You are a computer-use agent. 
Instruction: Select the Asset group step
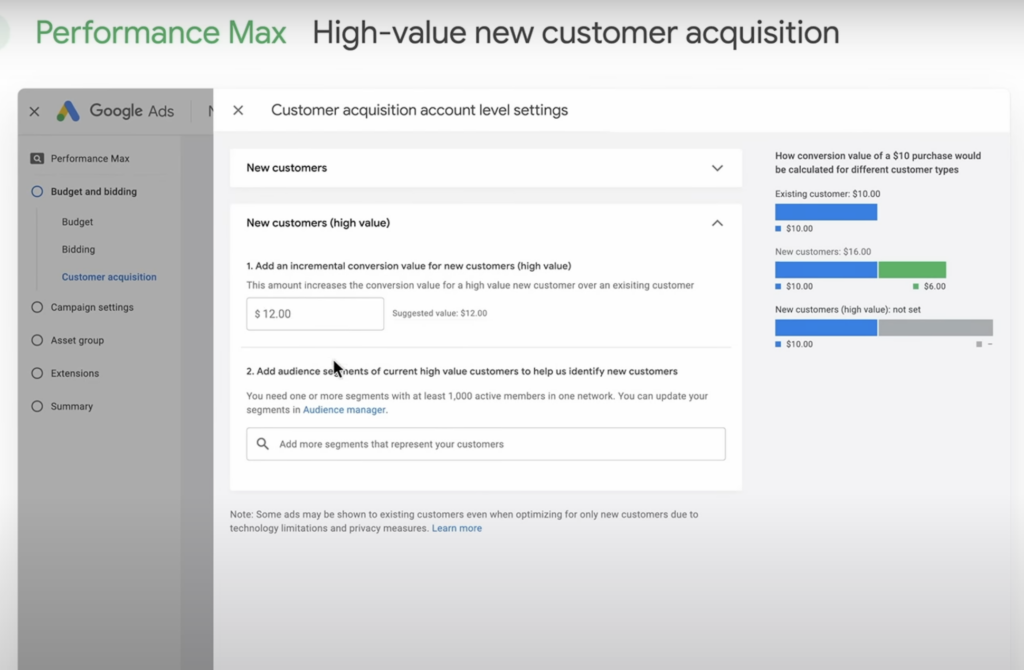(68, 340)
